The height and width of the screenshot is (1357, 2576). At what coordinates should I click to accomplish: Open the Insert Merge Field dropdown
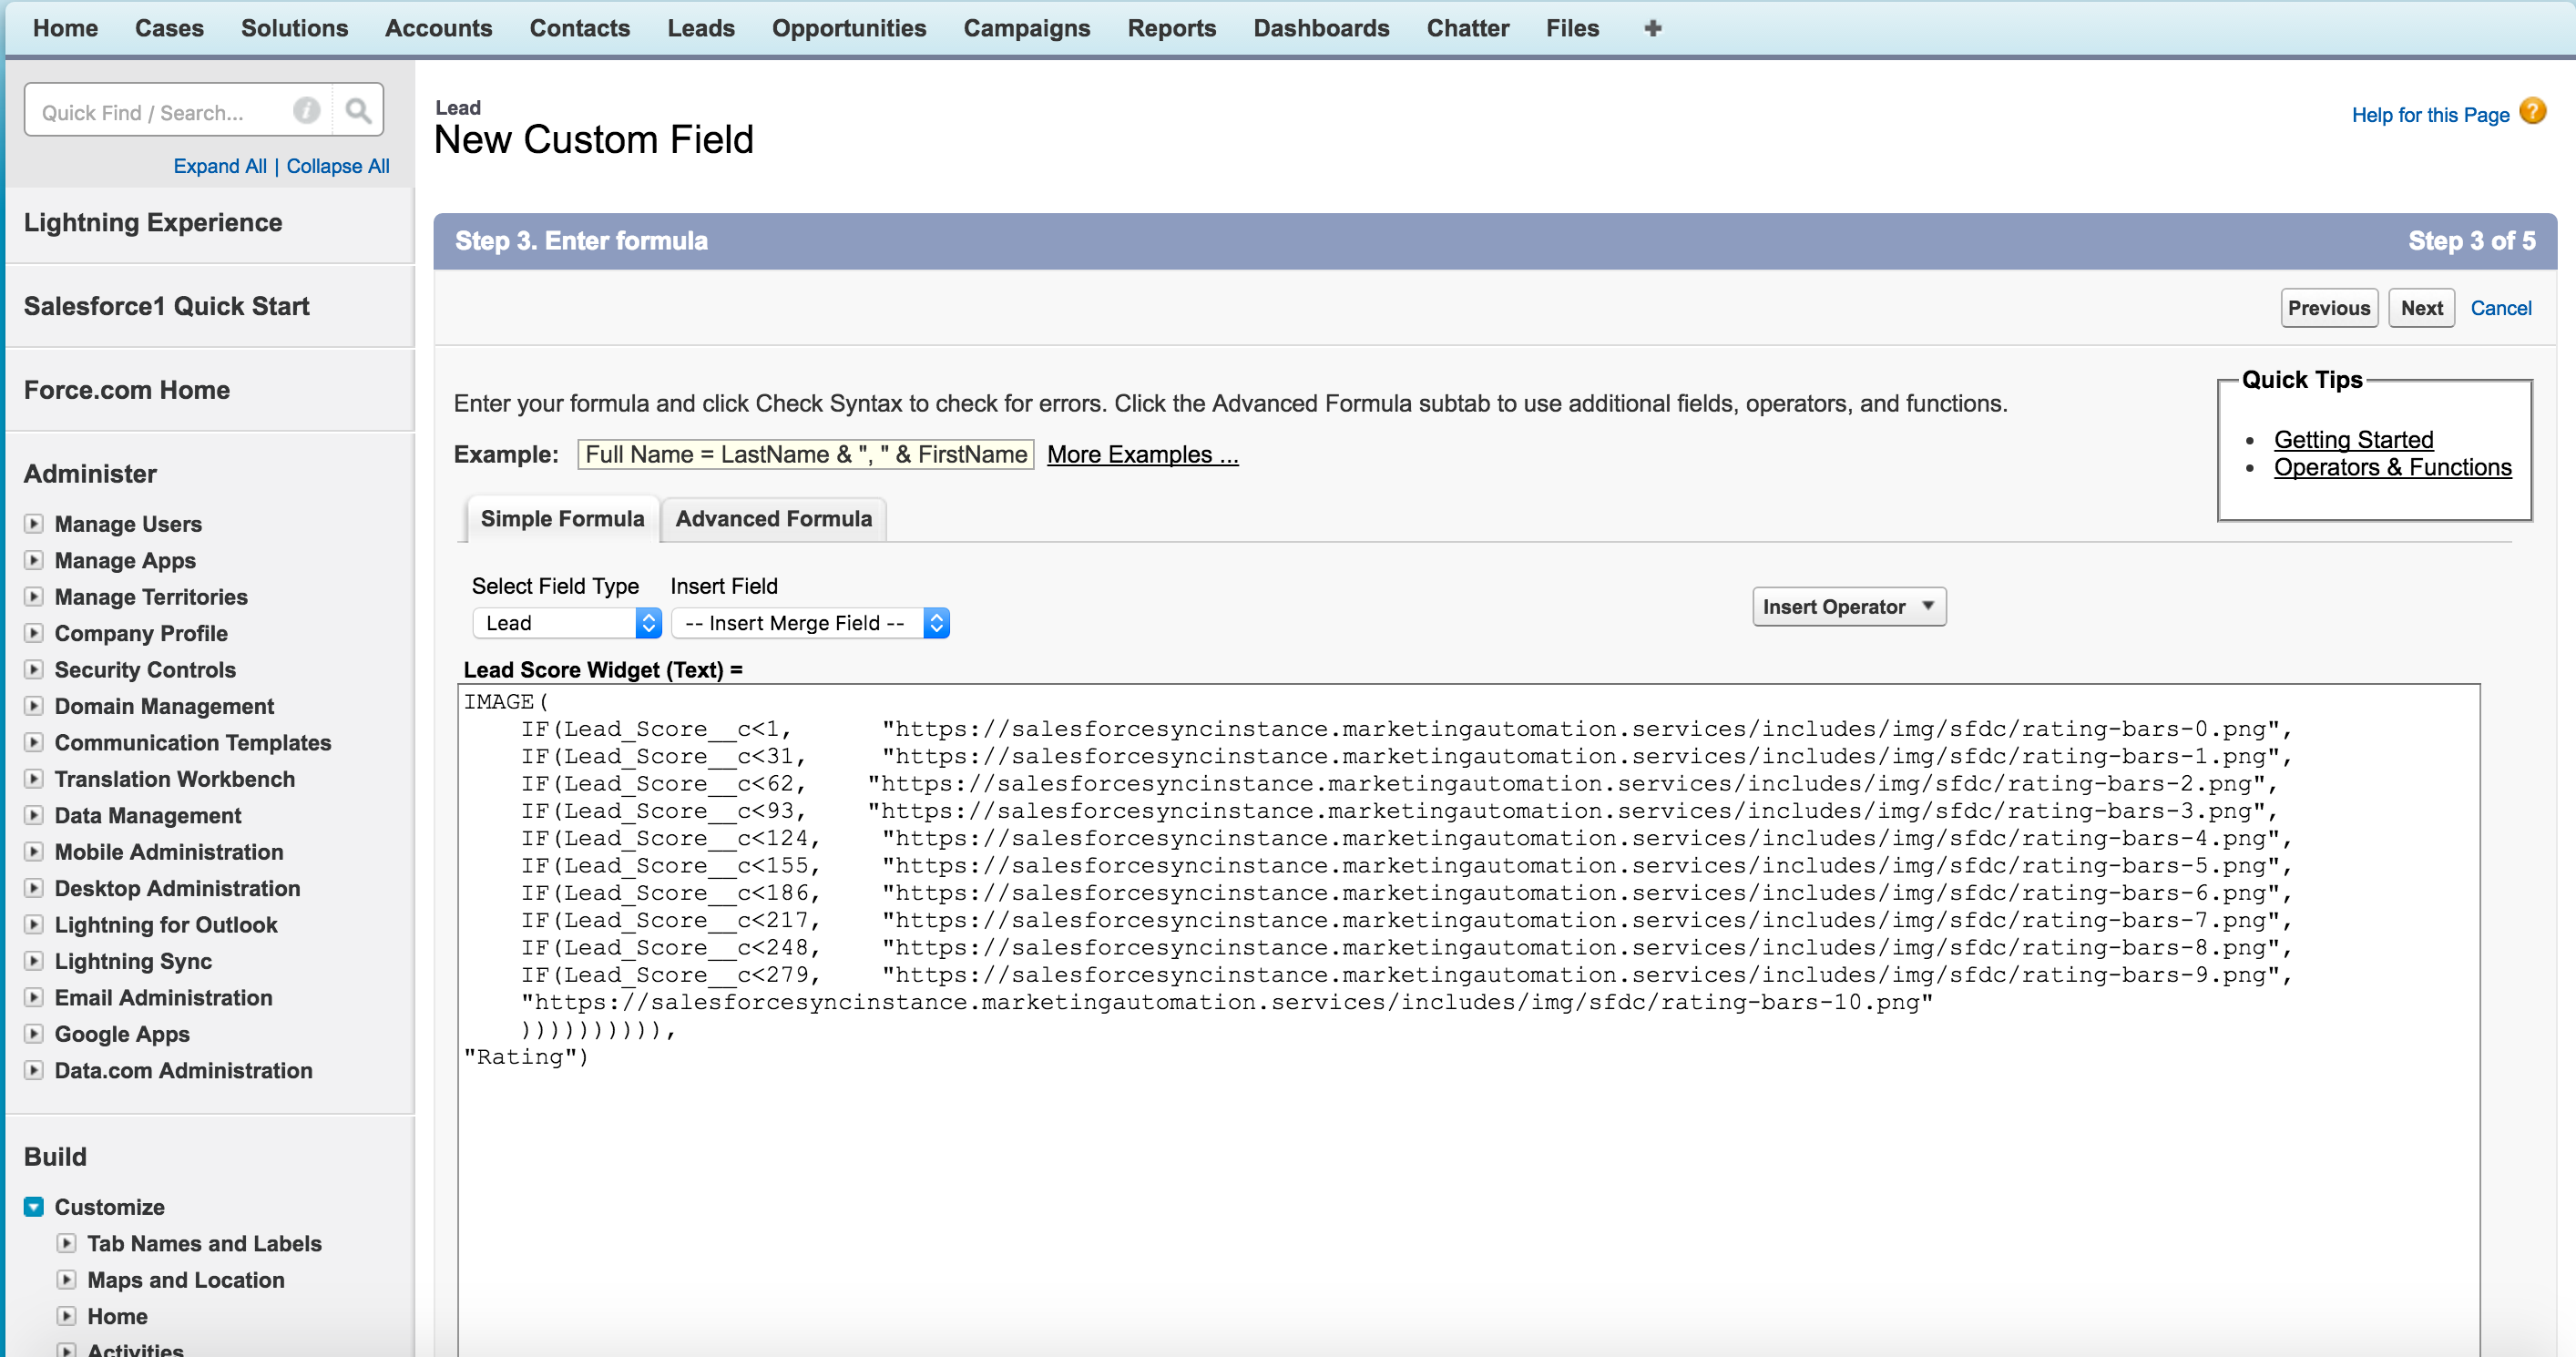tap(809, 623)
